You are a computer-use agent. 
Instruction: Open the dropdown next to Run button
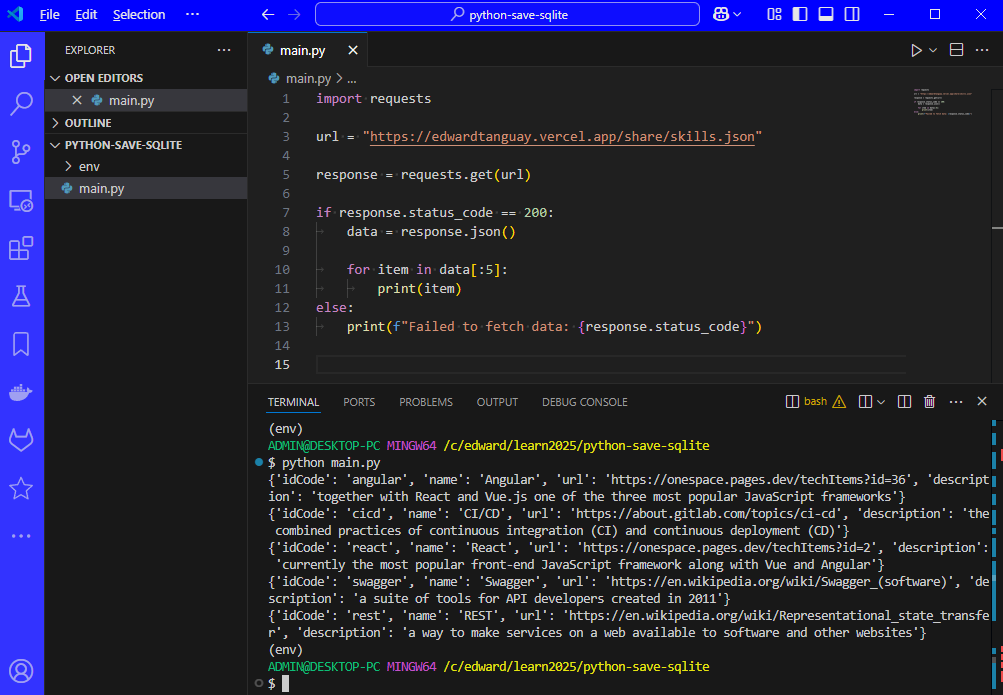pyautogui.click(x=934, y=50)
